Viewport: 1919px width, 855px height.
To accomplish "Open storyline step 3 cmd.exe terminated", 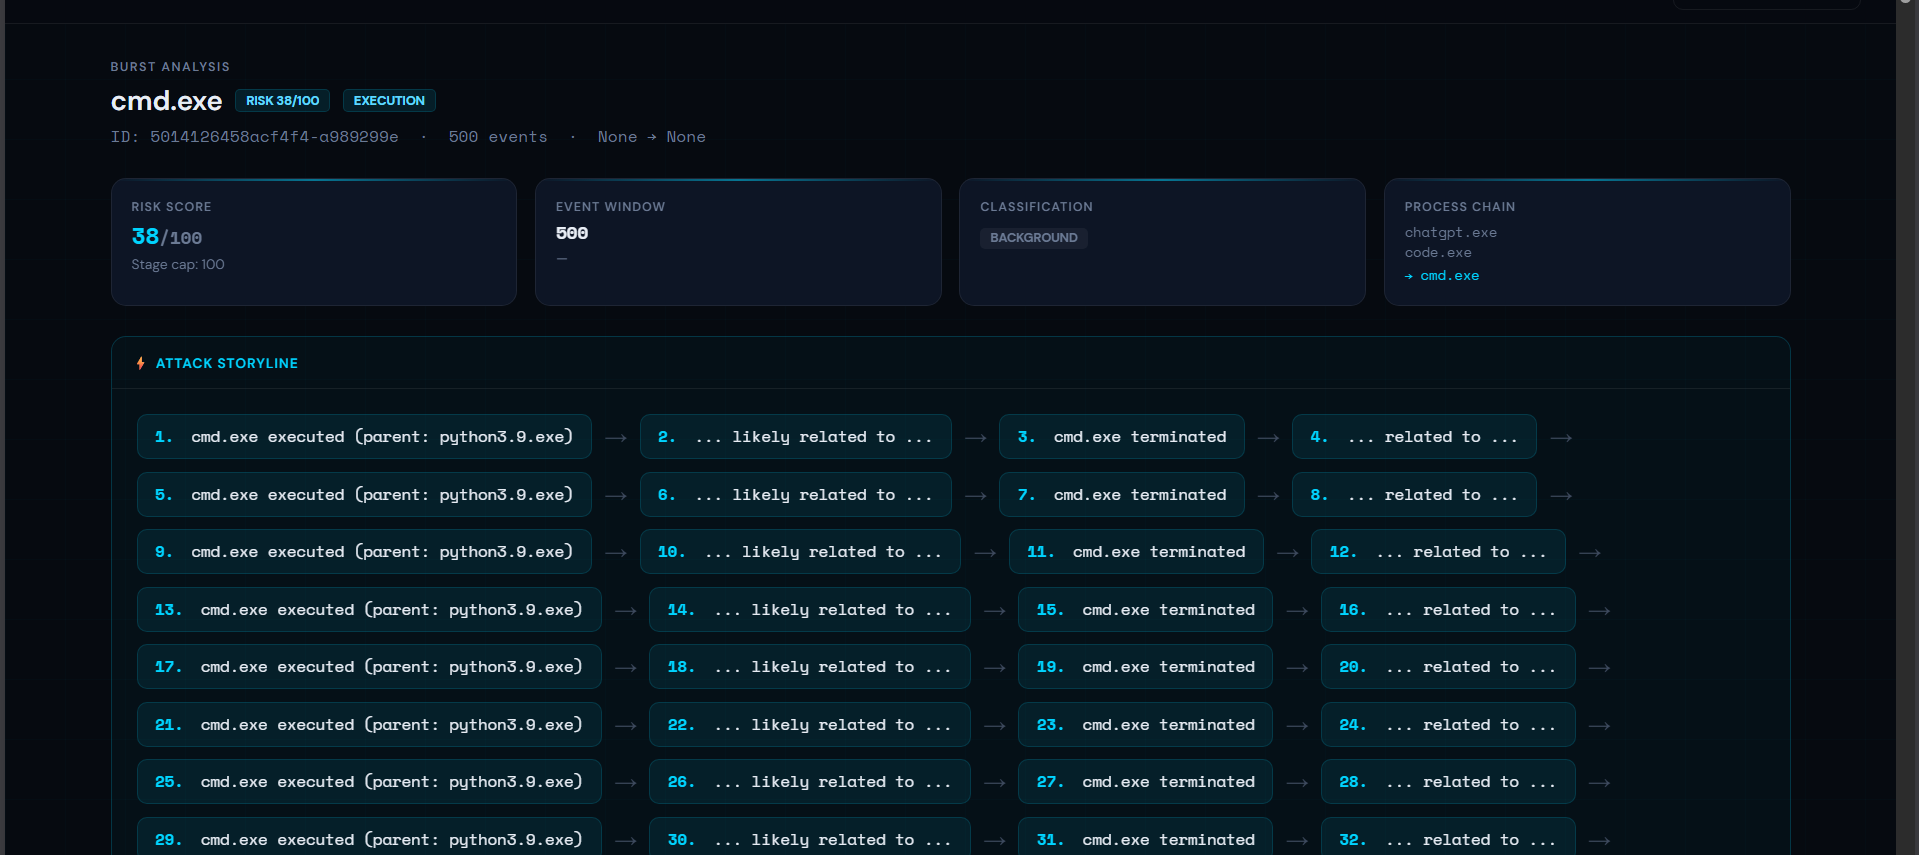I will 1122,437.
